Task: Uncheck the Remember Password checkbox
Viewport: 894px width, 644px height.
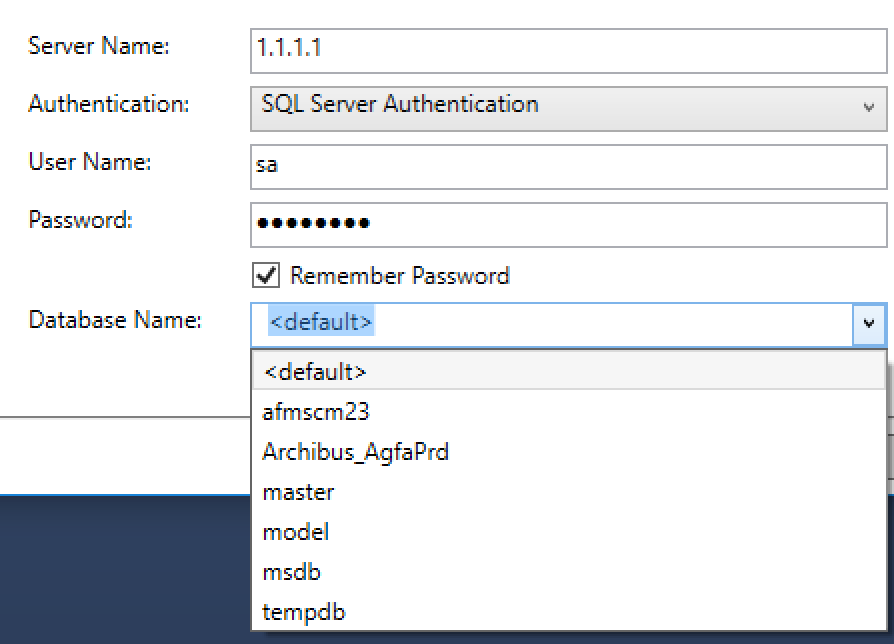Action: tap(266, 276)
